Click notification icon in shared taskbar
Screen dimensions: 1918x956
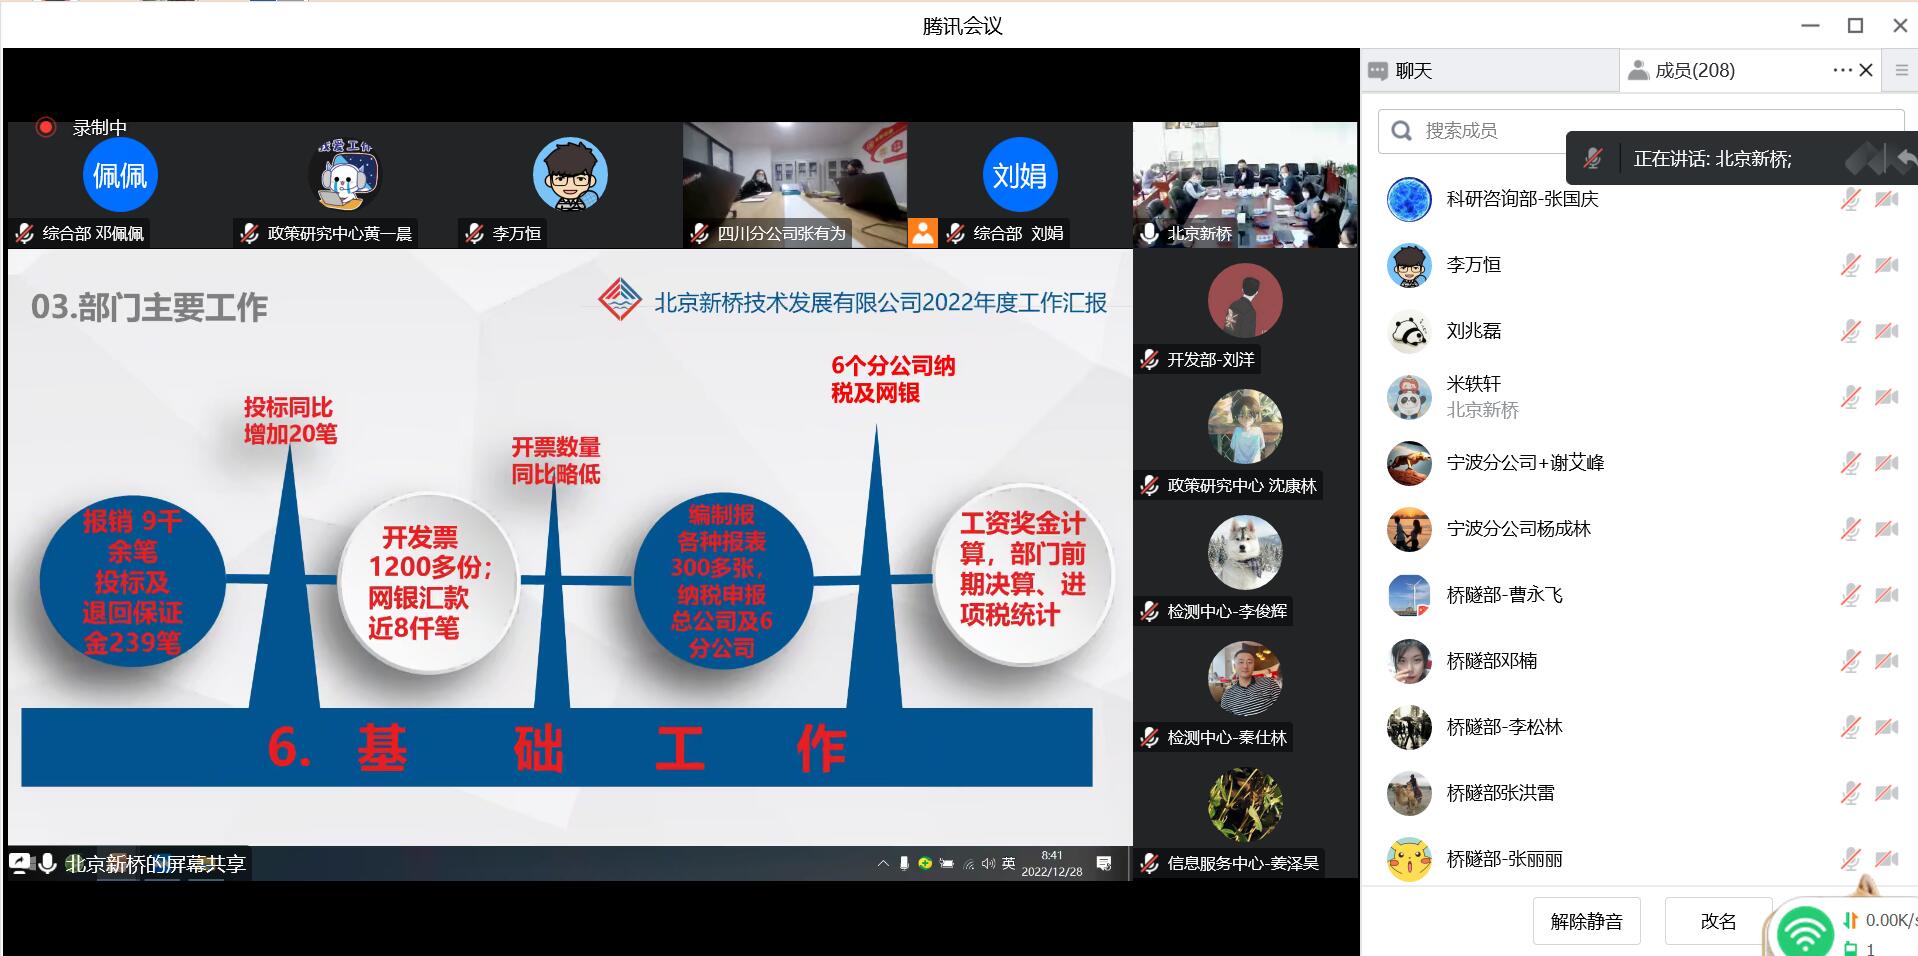point(1104,863)
